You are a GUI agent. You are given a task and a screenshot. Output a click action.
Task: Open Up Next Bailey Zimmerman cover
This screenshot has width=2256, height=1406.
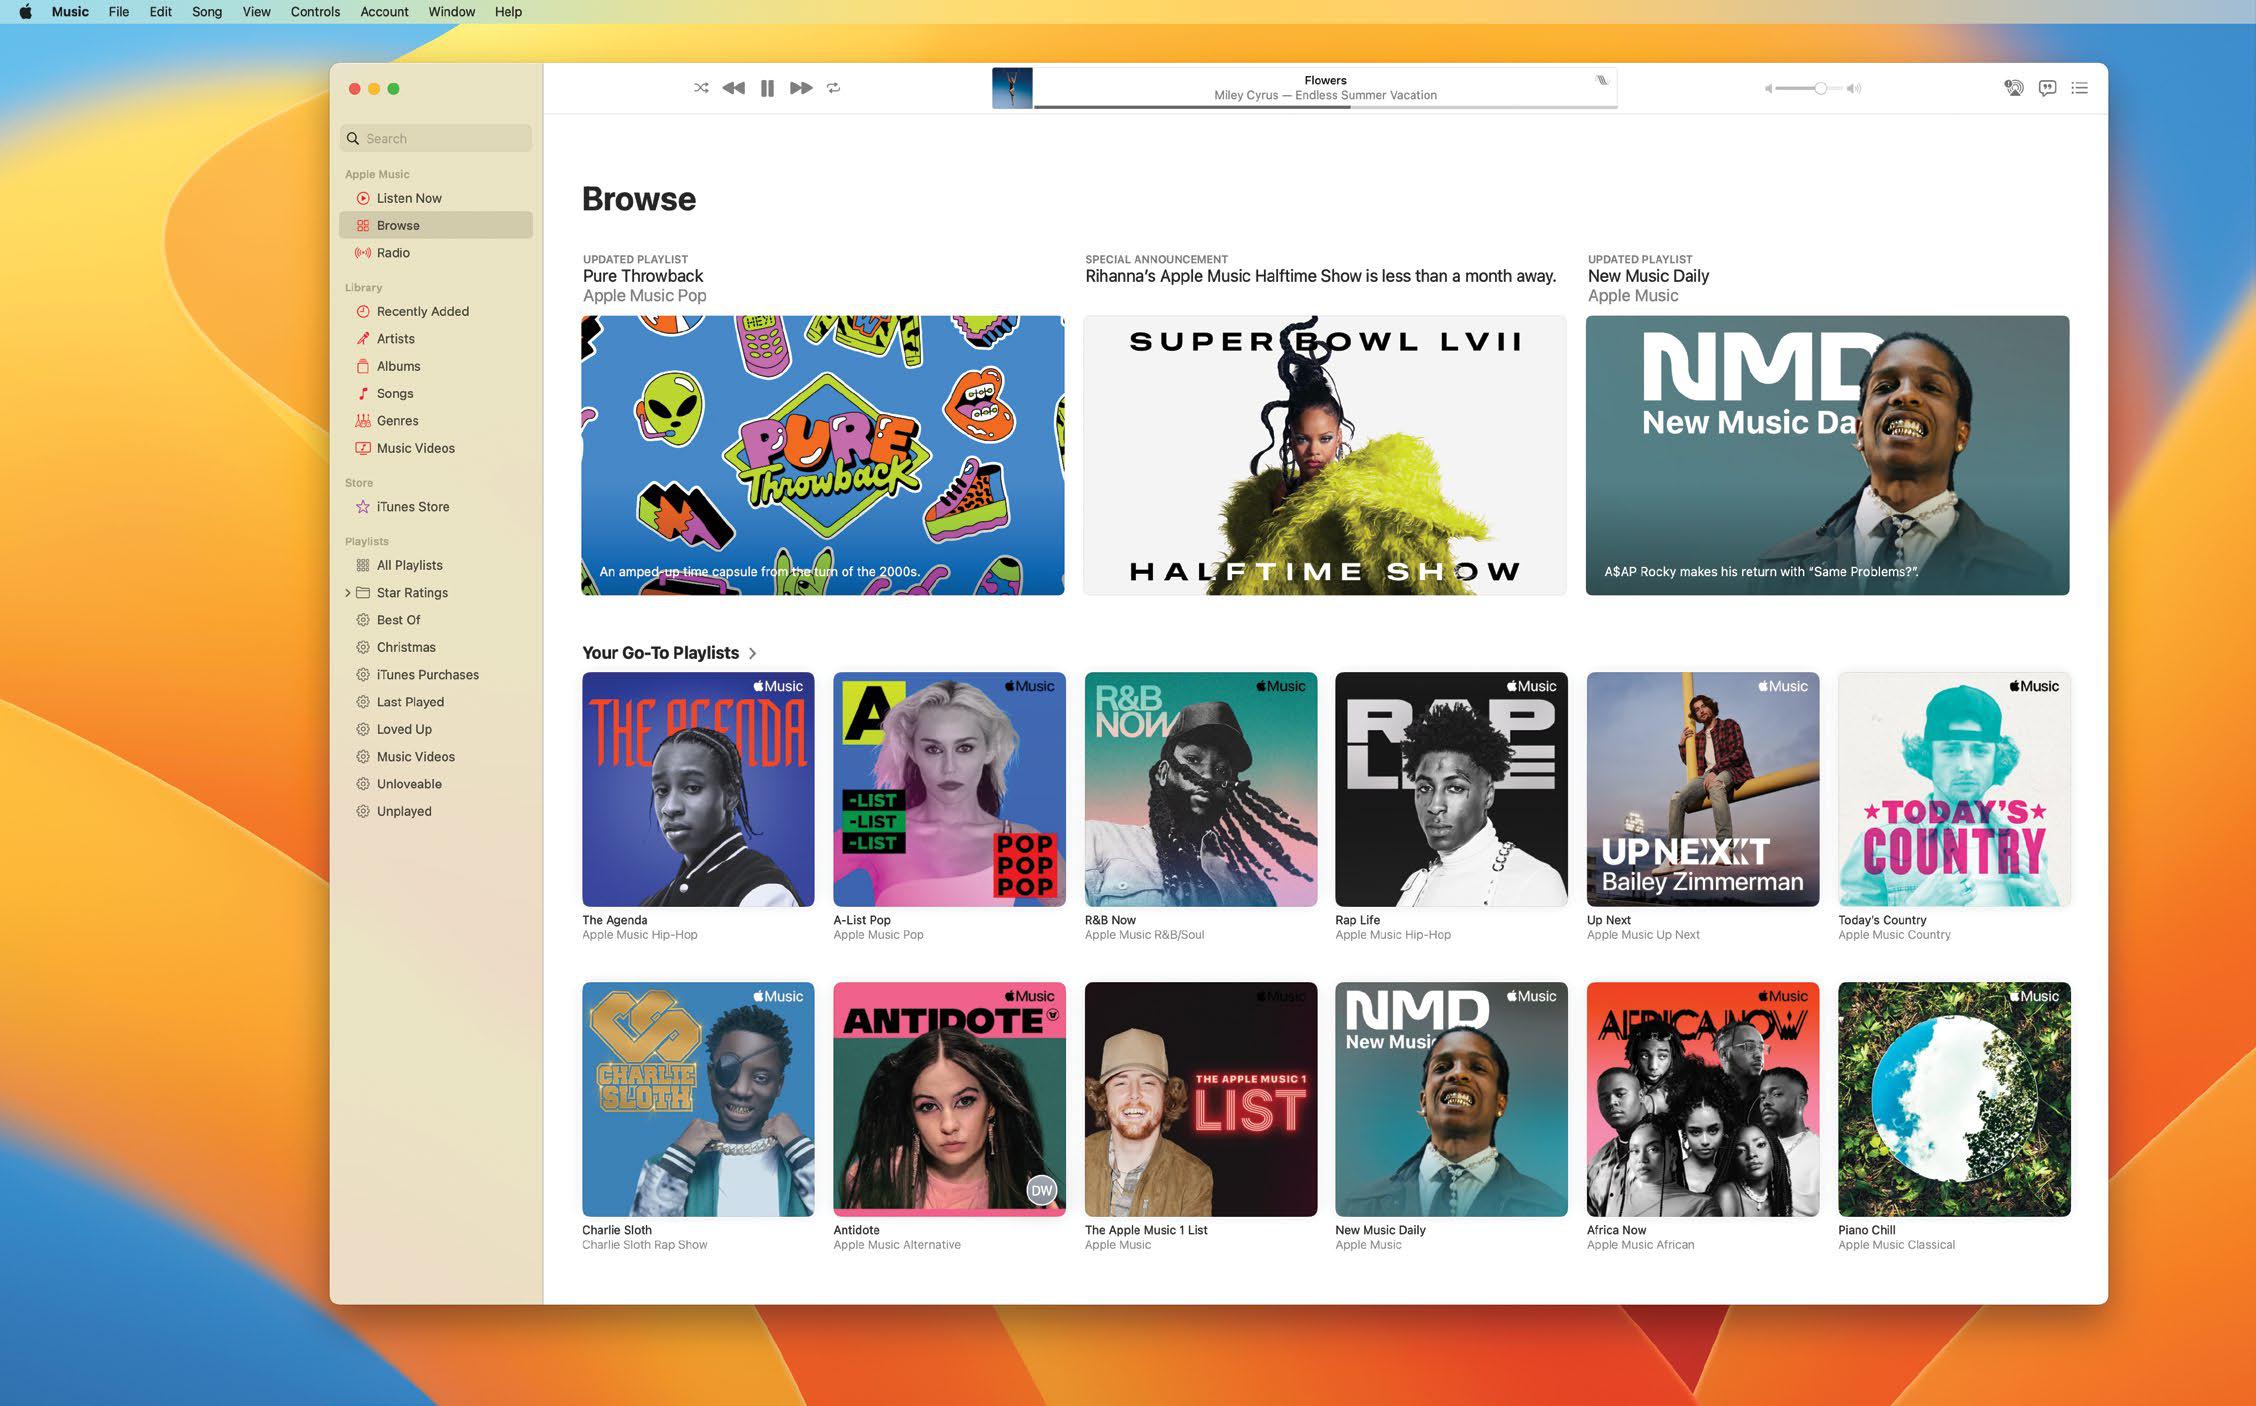tap(1703, 789)
